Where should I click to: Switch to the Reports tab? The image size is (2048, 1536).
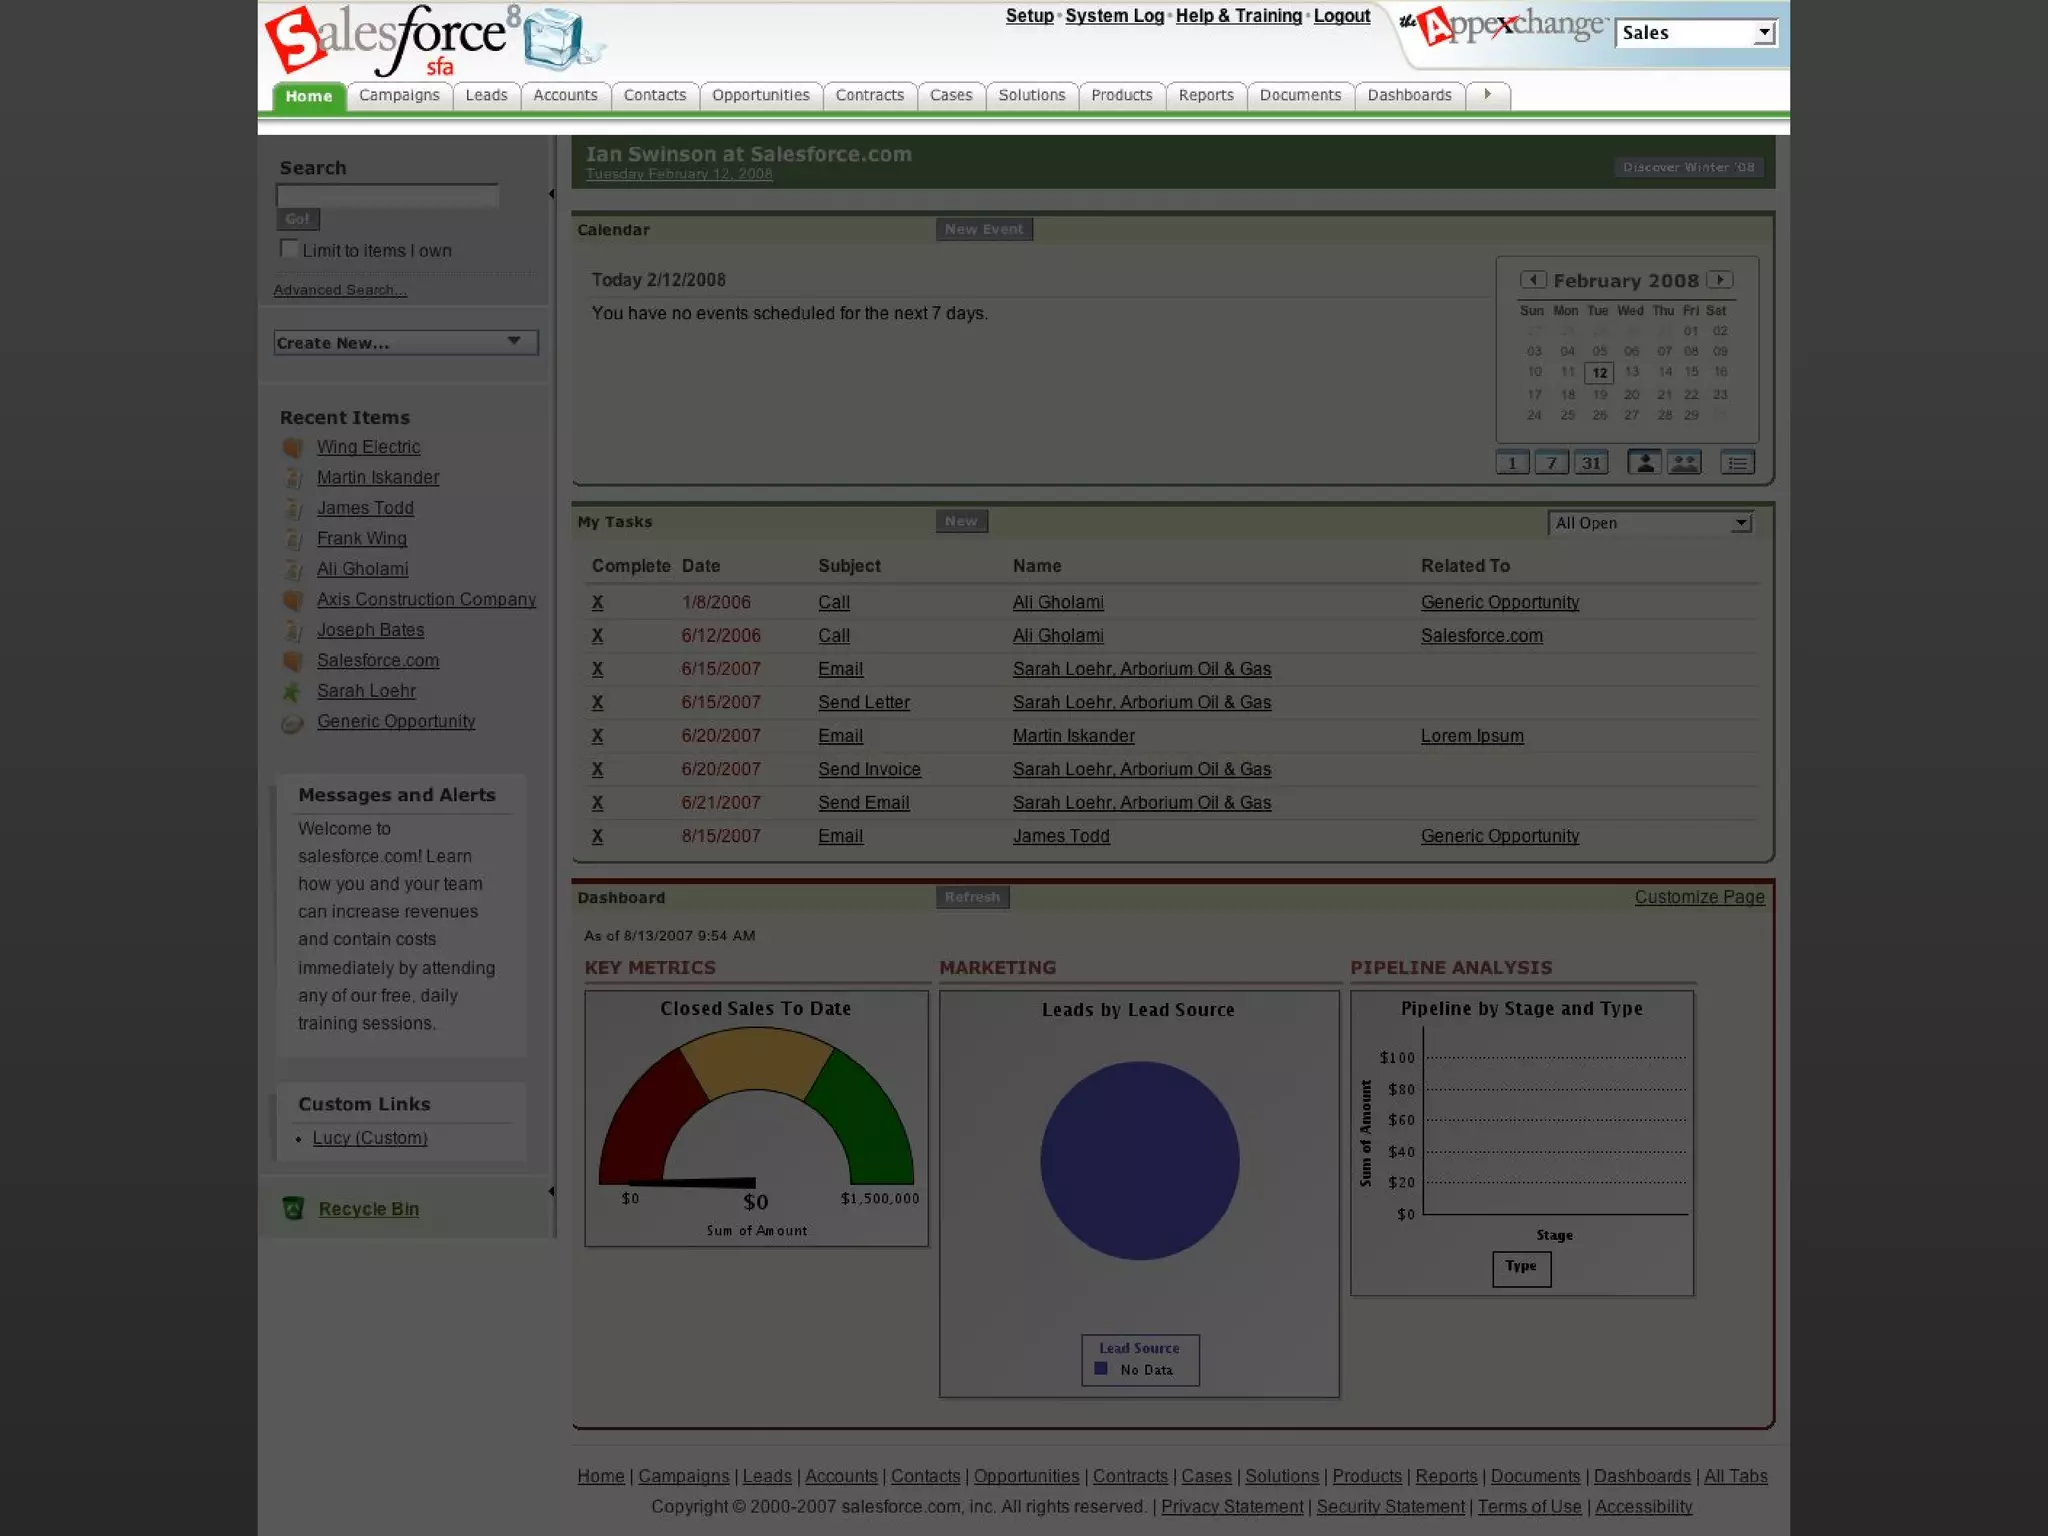1205,95
